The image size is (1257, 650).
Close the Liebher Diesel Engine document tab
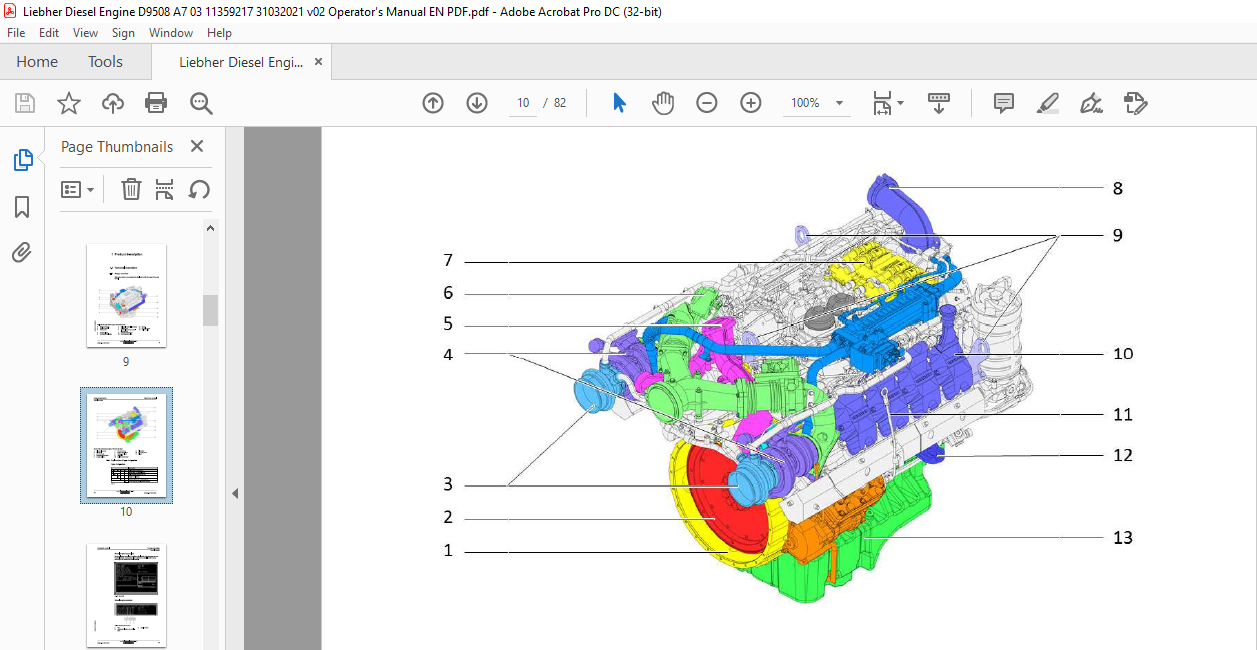pyautogui.click(x=318, y=62)
